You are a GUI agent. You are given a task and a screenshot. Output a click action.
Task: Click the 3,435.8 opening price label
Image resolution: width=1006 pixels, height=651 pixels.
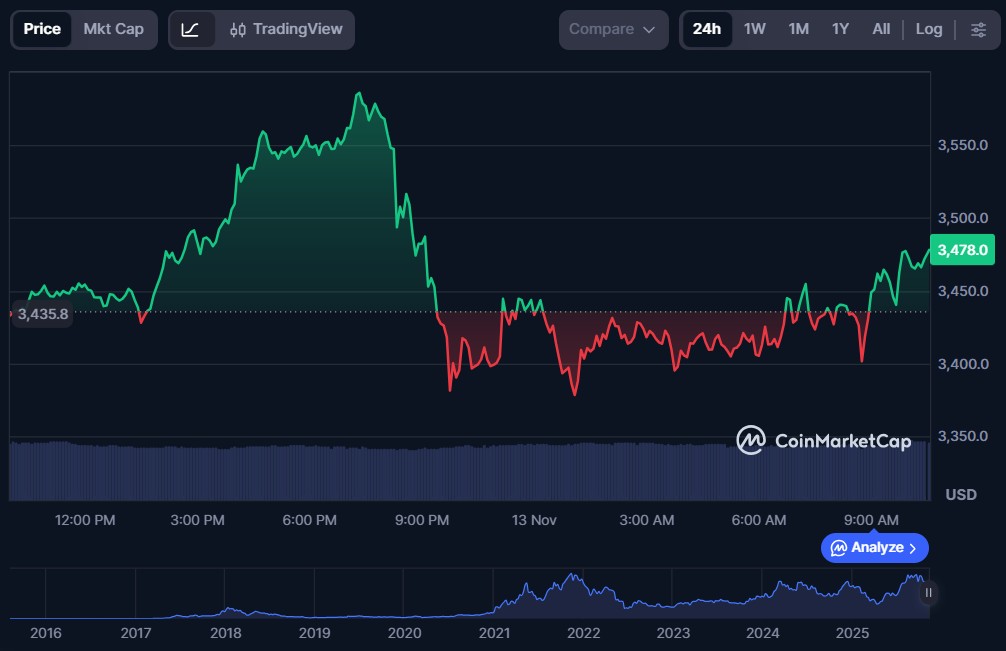coord(43,314)
